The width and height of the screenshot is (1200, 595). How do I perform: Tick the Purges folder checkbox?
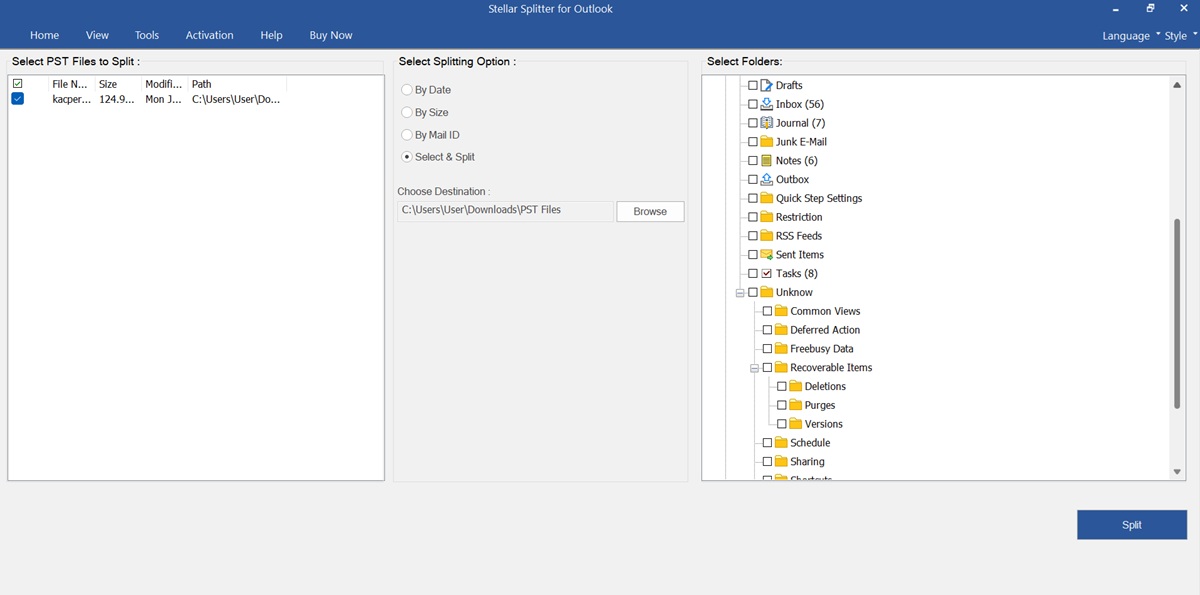click(x=782, y=405)
